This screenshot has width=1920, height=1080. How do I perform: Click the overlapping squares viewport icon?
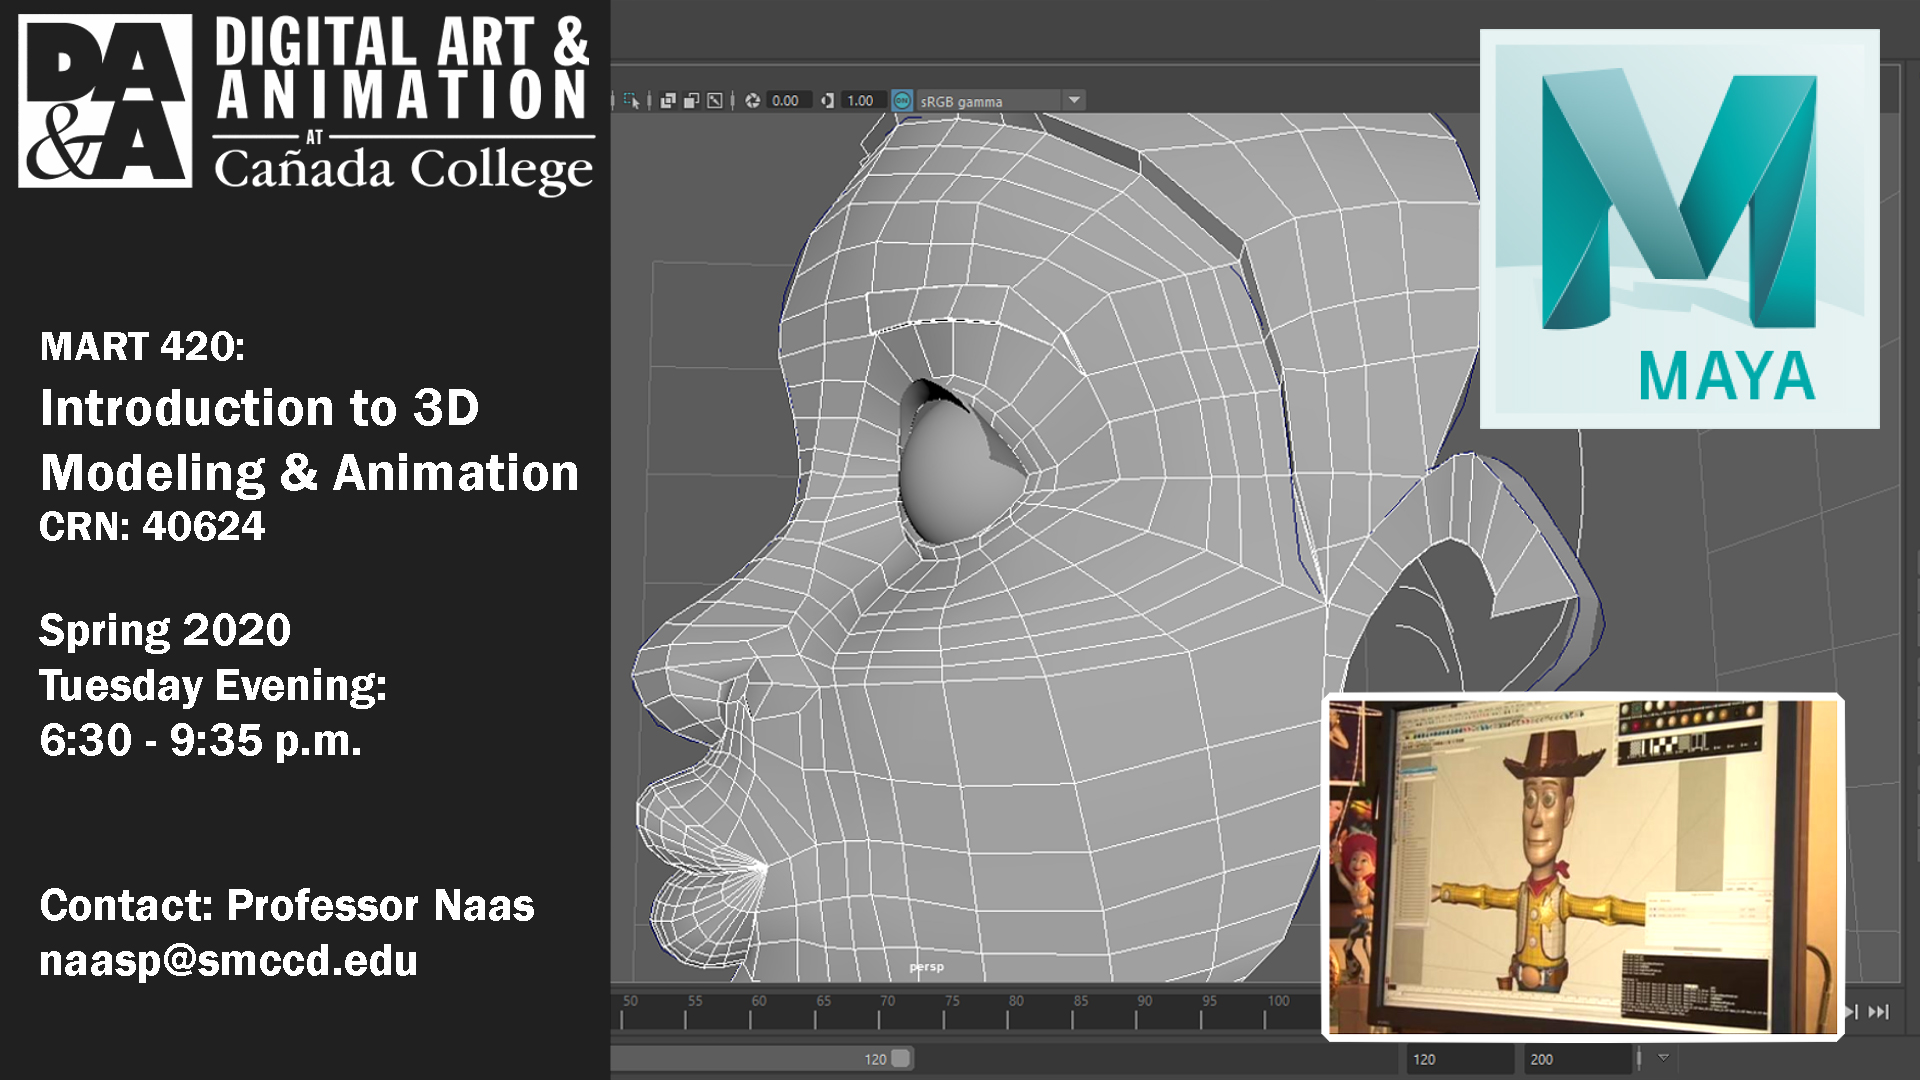pos(668,100)
